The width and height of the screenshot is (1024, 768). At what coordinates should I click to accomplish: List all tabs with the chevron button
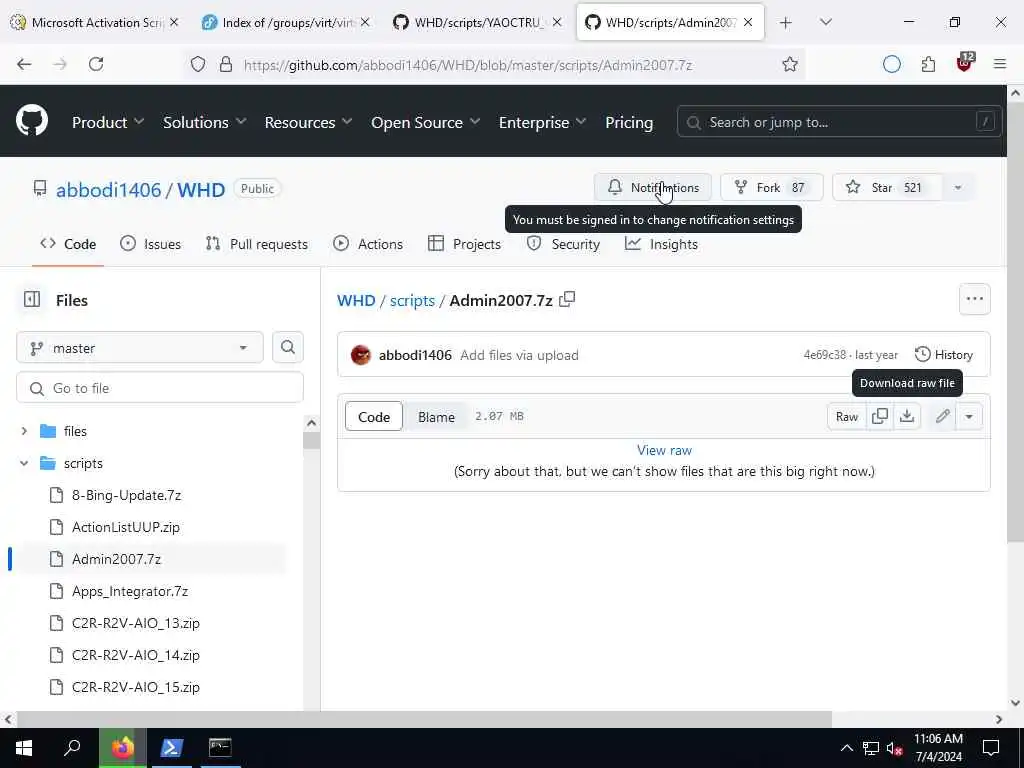(825, 22)
